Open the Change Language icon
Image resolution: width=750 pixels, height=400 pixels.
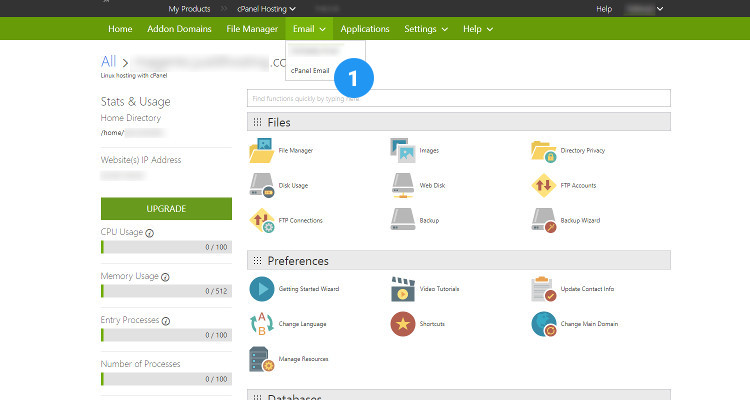(x=261, y=324)
